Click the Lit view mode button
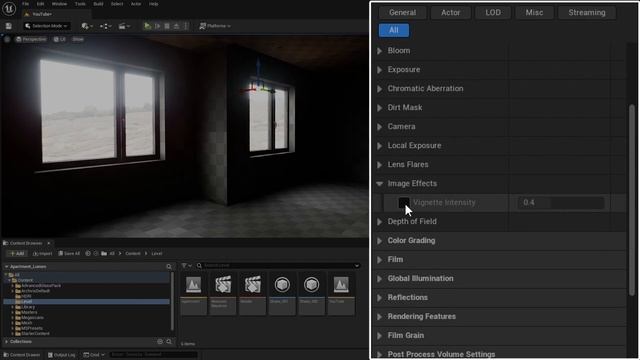 [60, 39]
